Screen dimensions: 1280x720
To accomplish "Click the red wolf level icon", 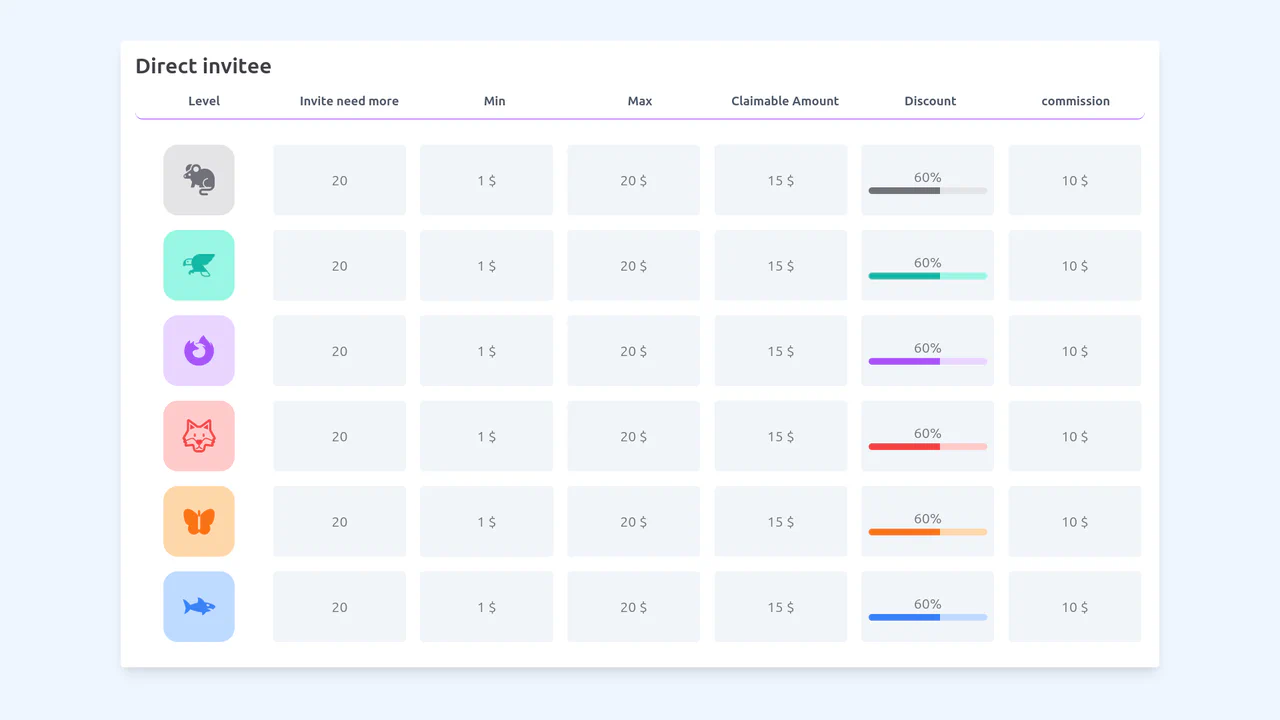I will point(199,436).
